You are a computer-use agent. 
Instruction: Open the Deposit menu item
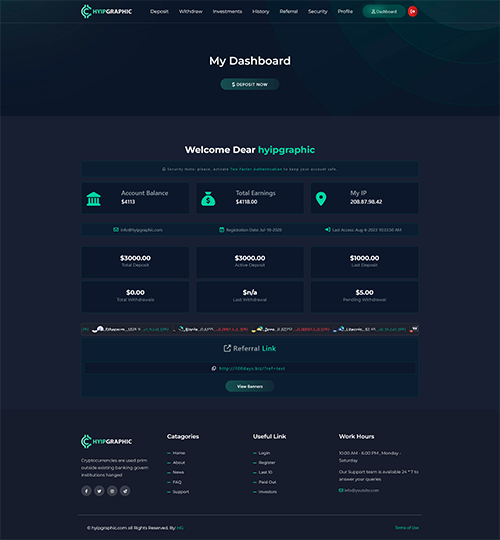pos(159,11)
